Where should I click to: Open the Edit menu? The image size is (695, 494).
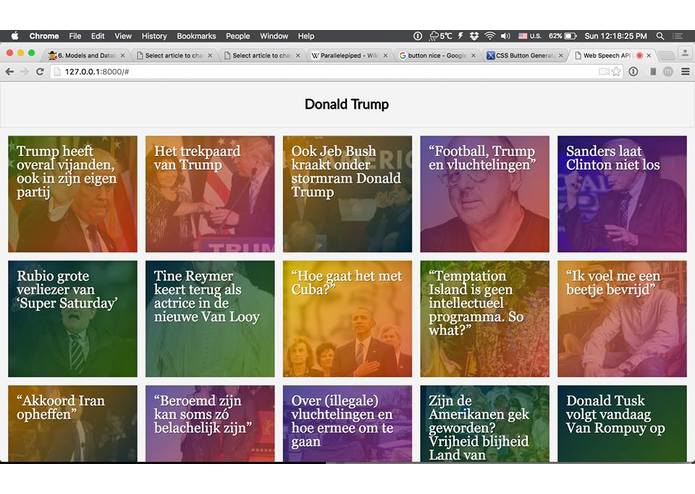98,36
